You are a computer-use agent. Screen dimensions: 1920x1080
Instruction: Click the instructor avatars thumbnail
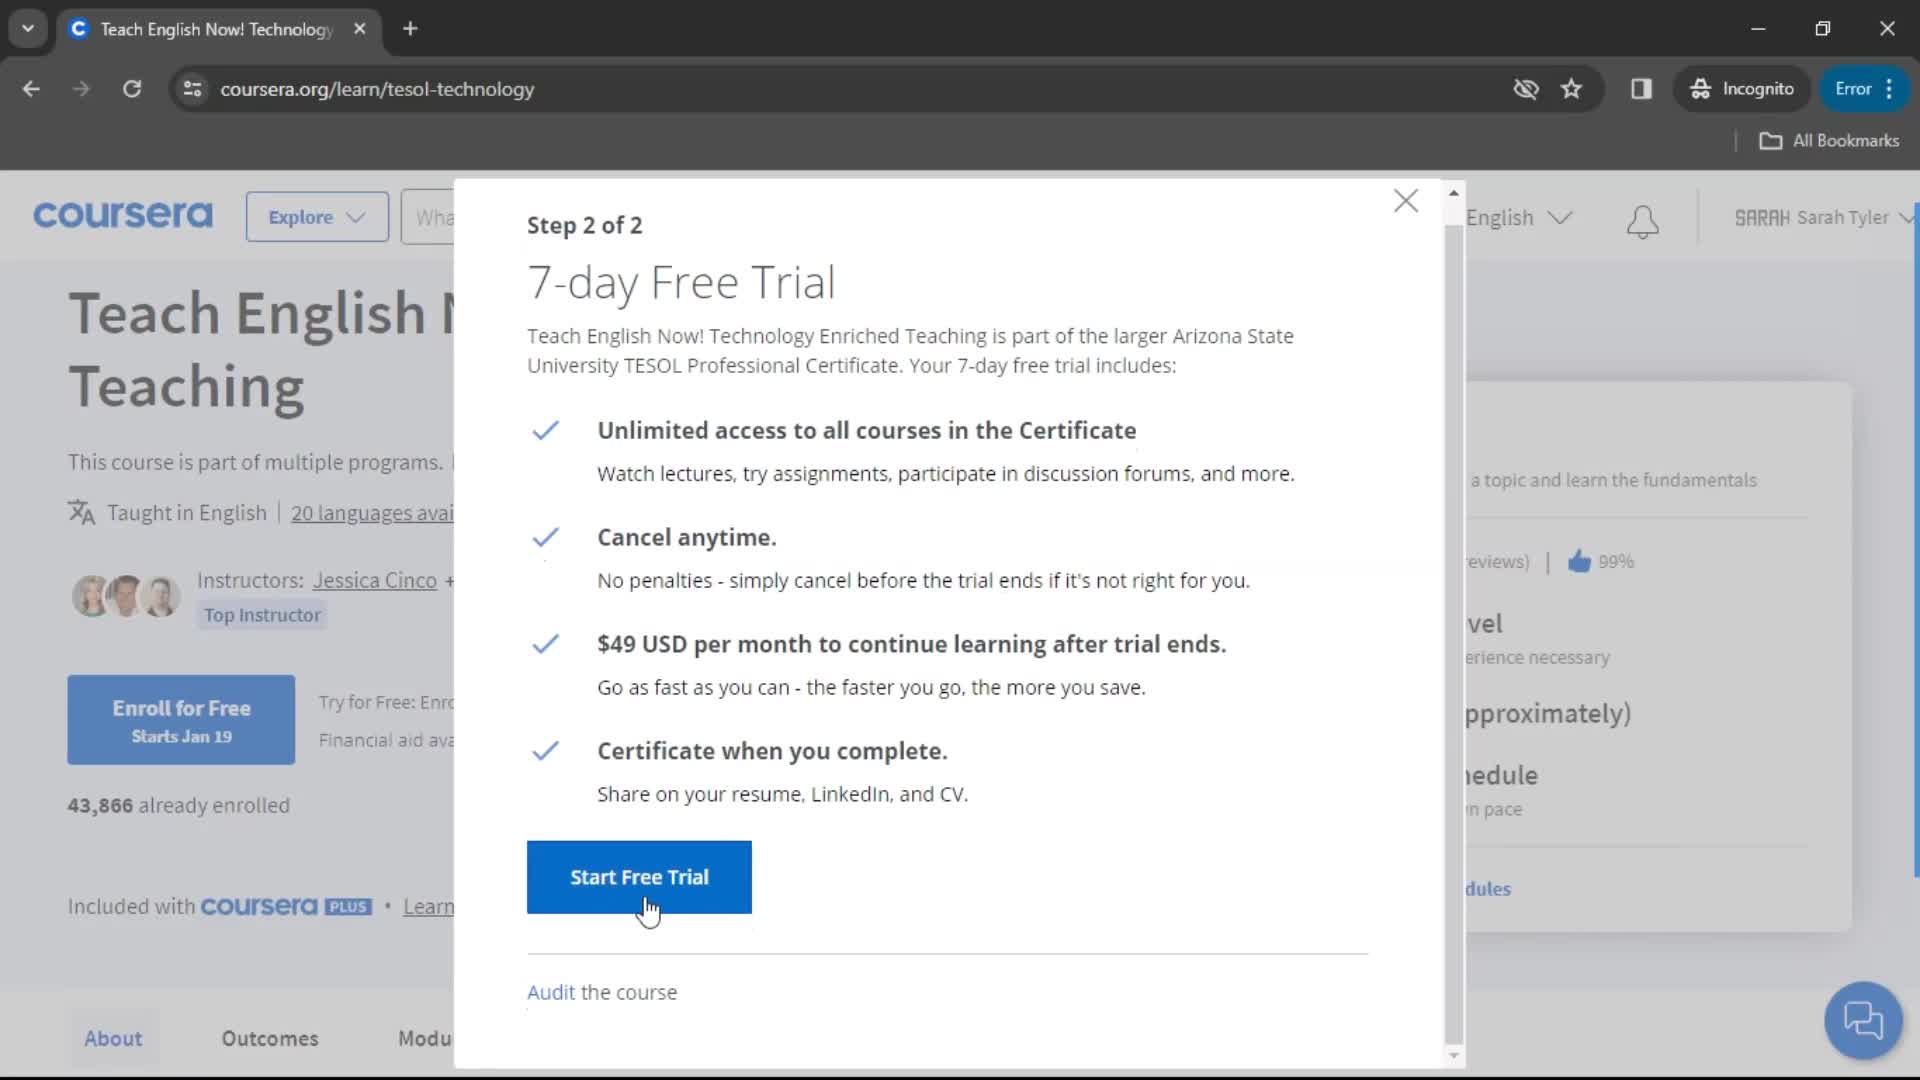tap(126, 596)
